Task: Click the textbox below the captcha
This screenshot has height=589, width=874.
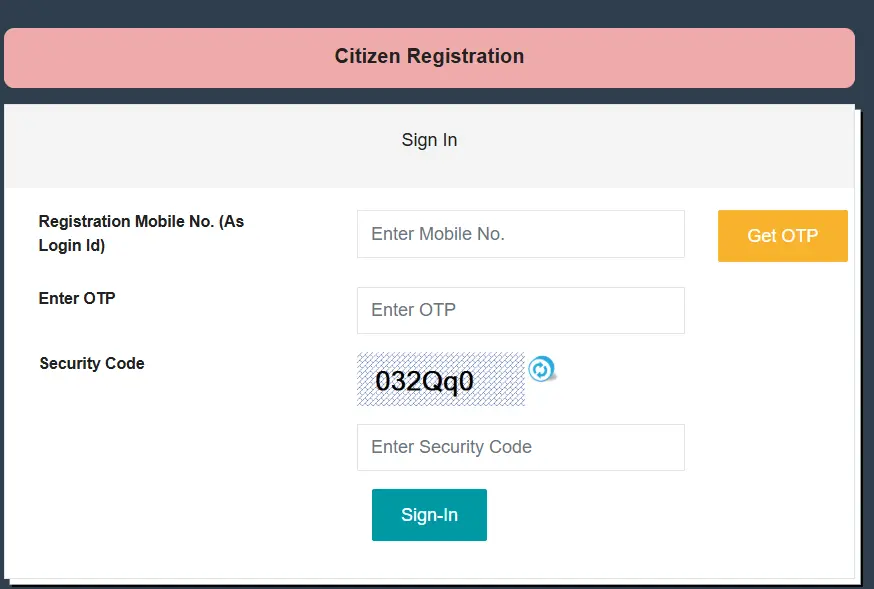Action: pyautogui.click(x=520, y=447)
